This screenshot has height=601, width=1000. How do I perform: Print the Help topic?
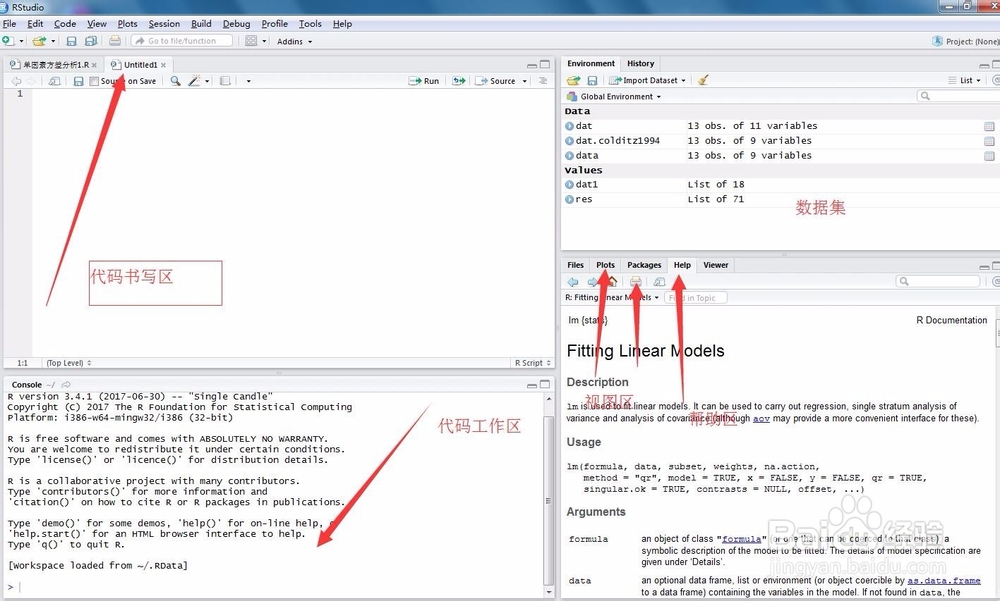(x=636, y=281)
